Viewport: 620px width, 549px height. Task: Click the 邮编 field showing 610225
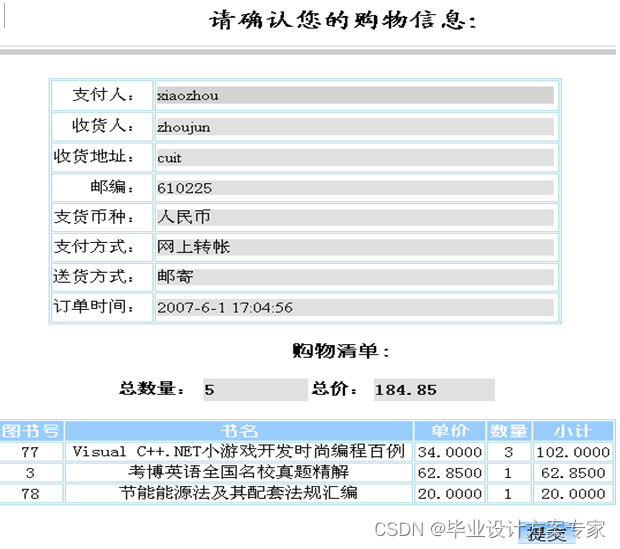click(x=355, y=188)
